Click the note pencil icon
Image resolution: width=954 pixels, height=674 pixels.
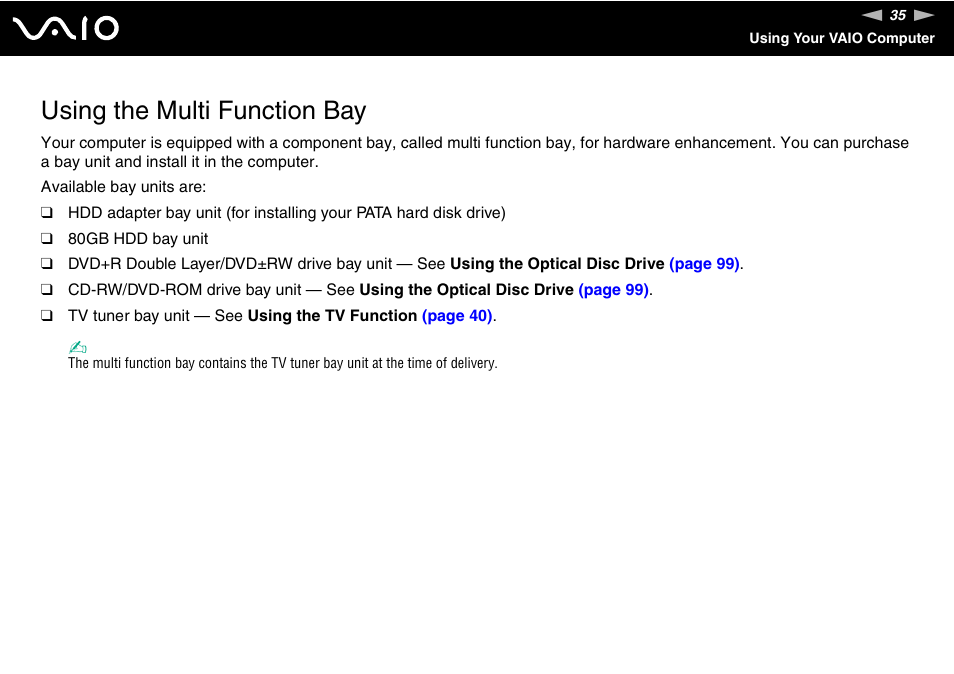(77, 347)
